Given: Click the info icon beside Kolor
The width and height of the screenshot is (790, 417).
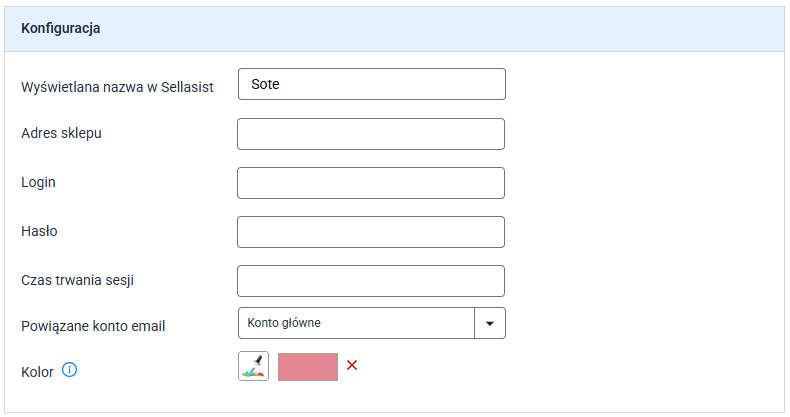Looking at the screenshot, I should (70, 370).
